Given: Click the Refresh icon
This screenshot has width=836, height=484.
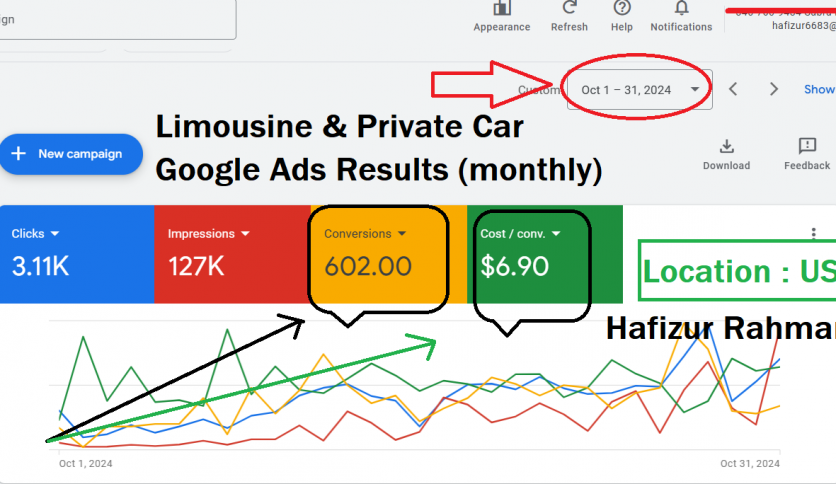Looking at the screenshot, I should (x=569, y=7).
